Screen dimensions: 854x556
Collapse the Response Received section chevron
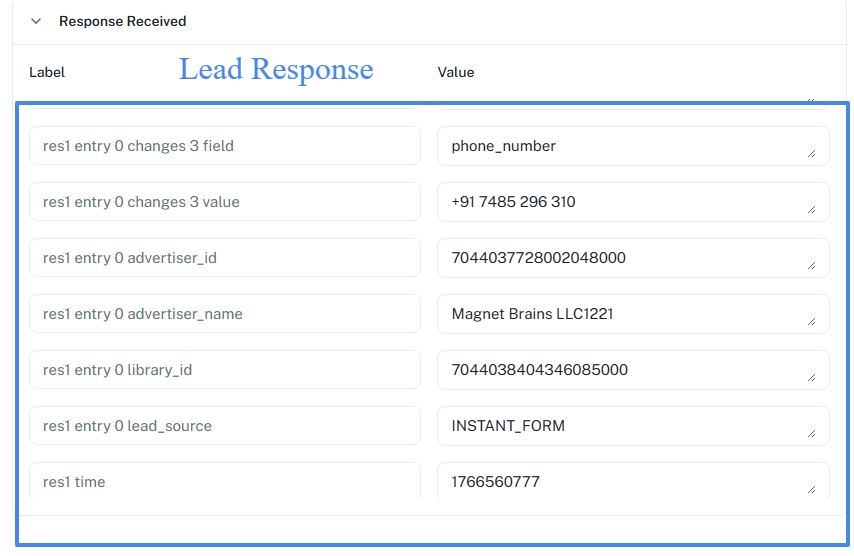click(x=36, y=21)
